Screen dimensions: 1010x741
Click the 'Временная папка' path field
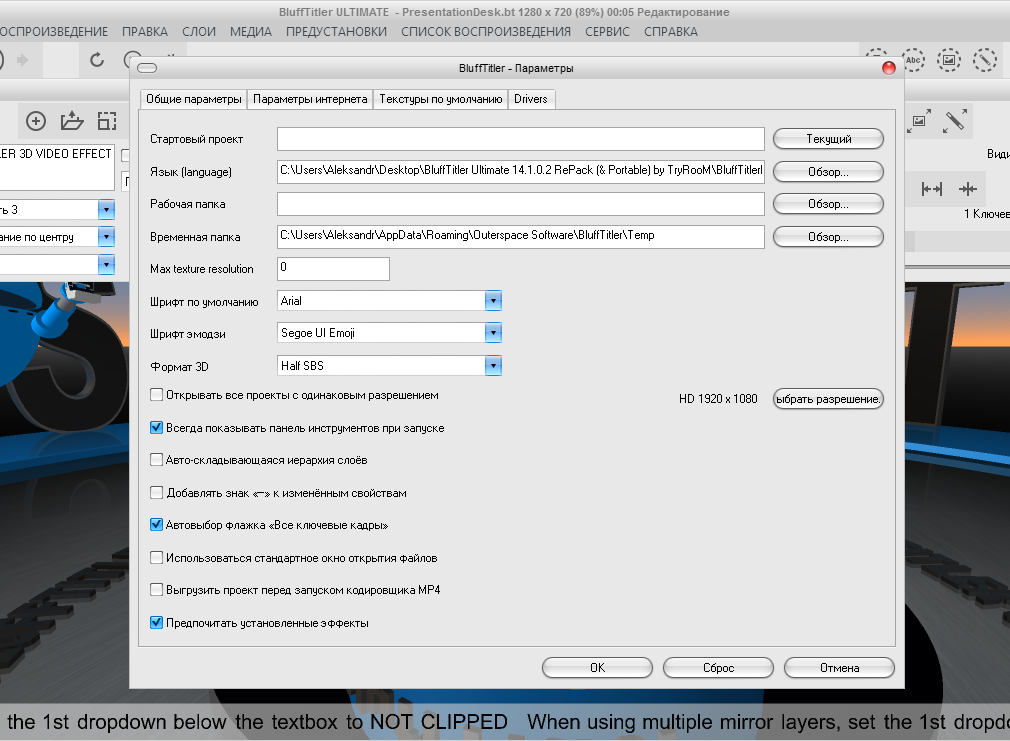pyautogui.click(x=520, y=236)
